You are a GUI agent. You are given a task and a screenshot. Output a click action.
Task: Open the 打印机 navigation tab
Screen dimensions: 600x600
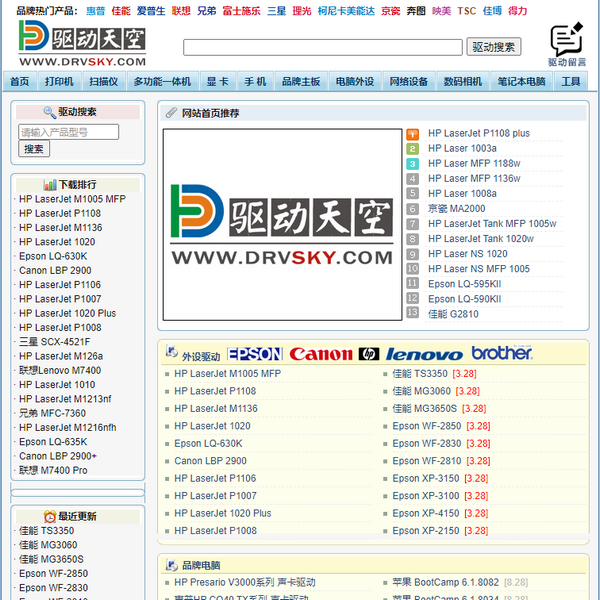[59, 82]
